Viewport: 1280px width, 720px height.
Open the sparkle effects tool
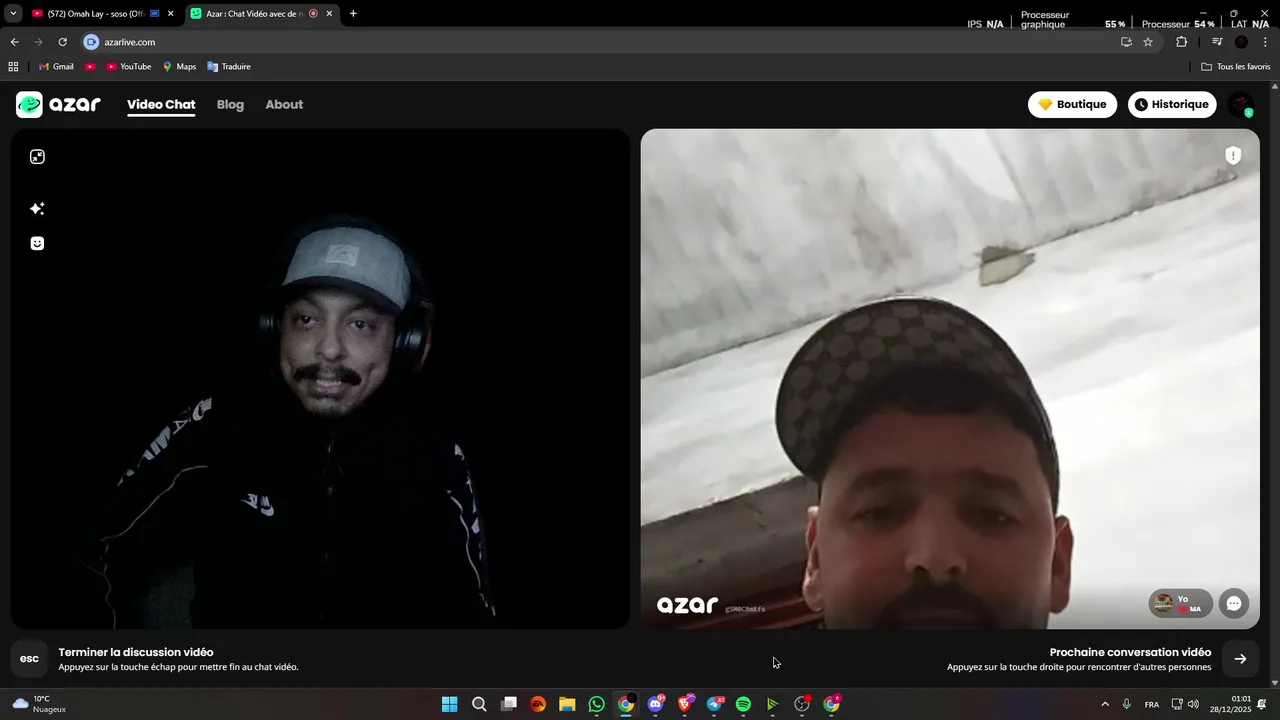coord(37,209)
